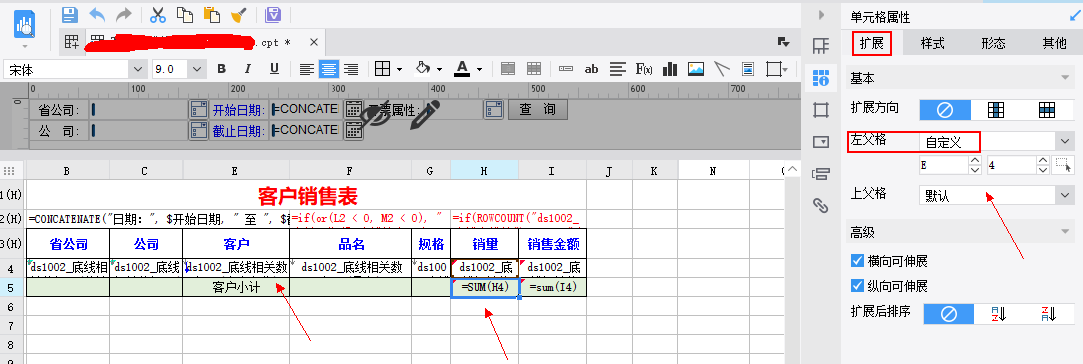Click the 查询 button
This screenshot has width=1083, height=364.
point(538,109)
